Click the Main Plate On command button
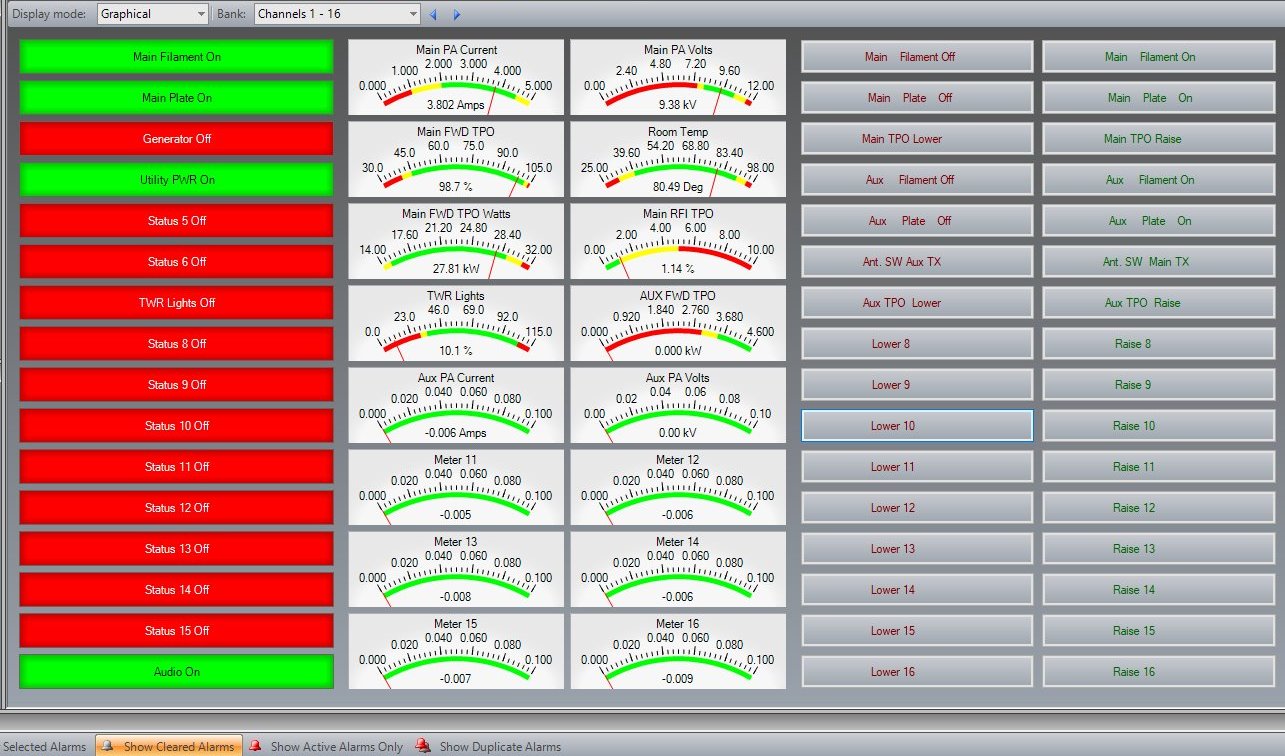Image resolution: width=1285 pixels, height=756 pixels. click(x=1158, y=98)
